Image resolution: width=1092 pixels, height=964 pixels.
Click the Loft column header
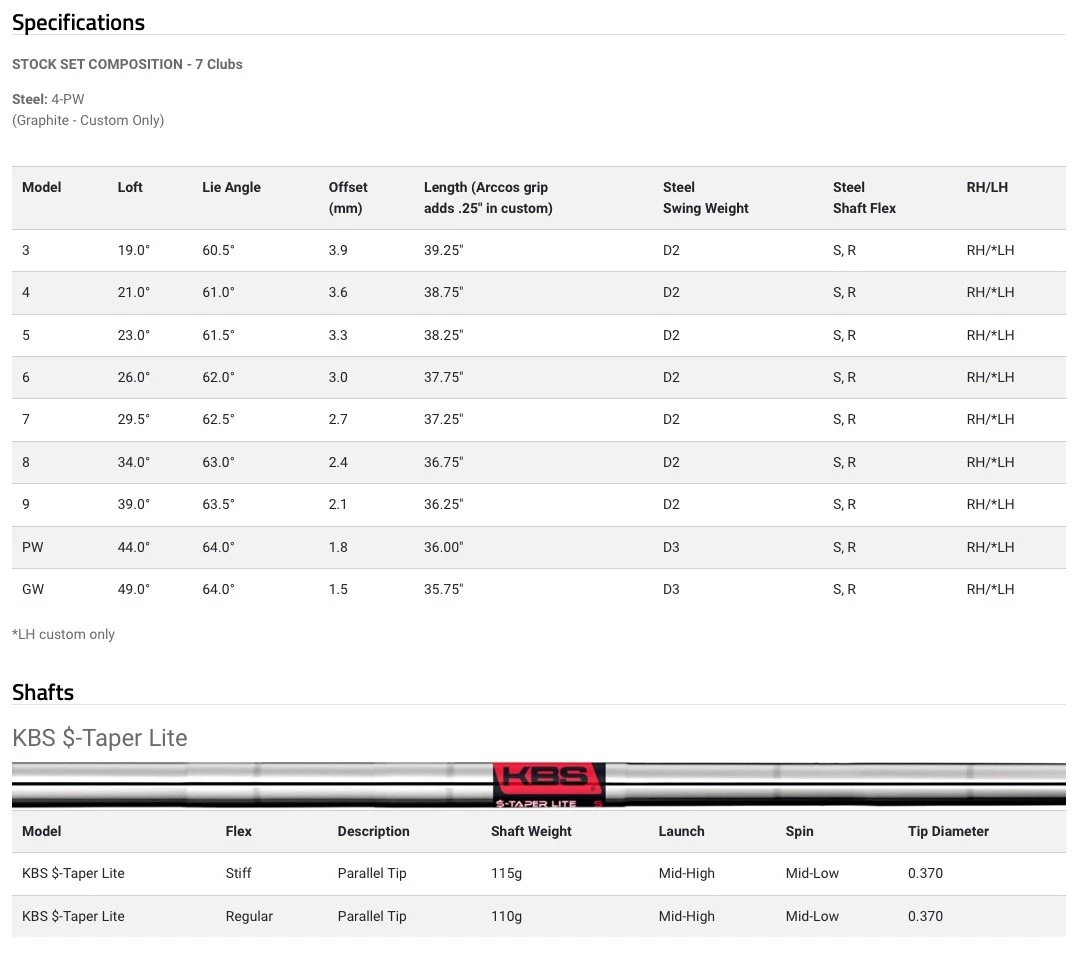click(x=130, y=187)
